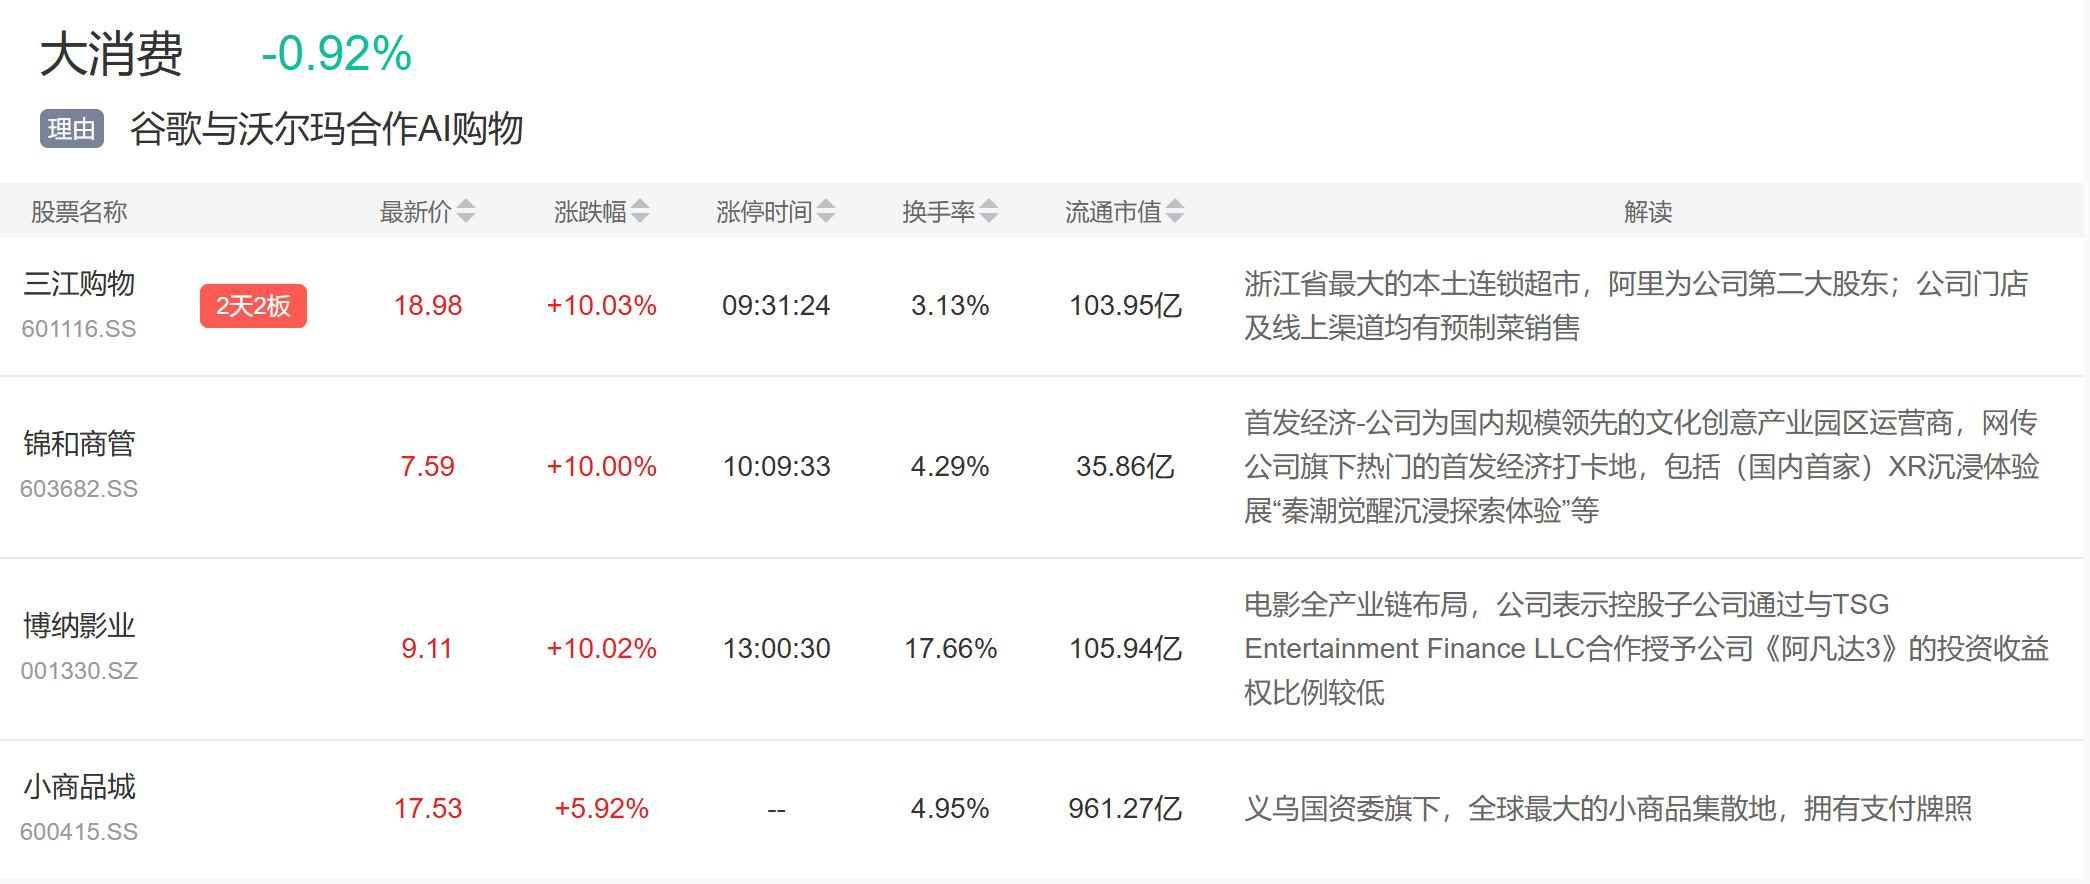Screen dimensions: 2090x884
Task: Click stock code 601116.SS
Action: click(79, 329)
